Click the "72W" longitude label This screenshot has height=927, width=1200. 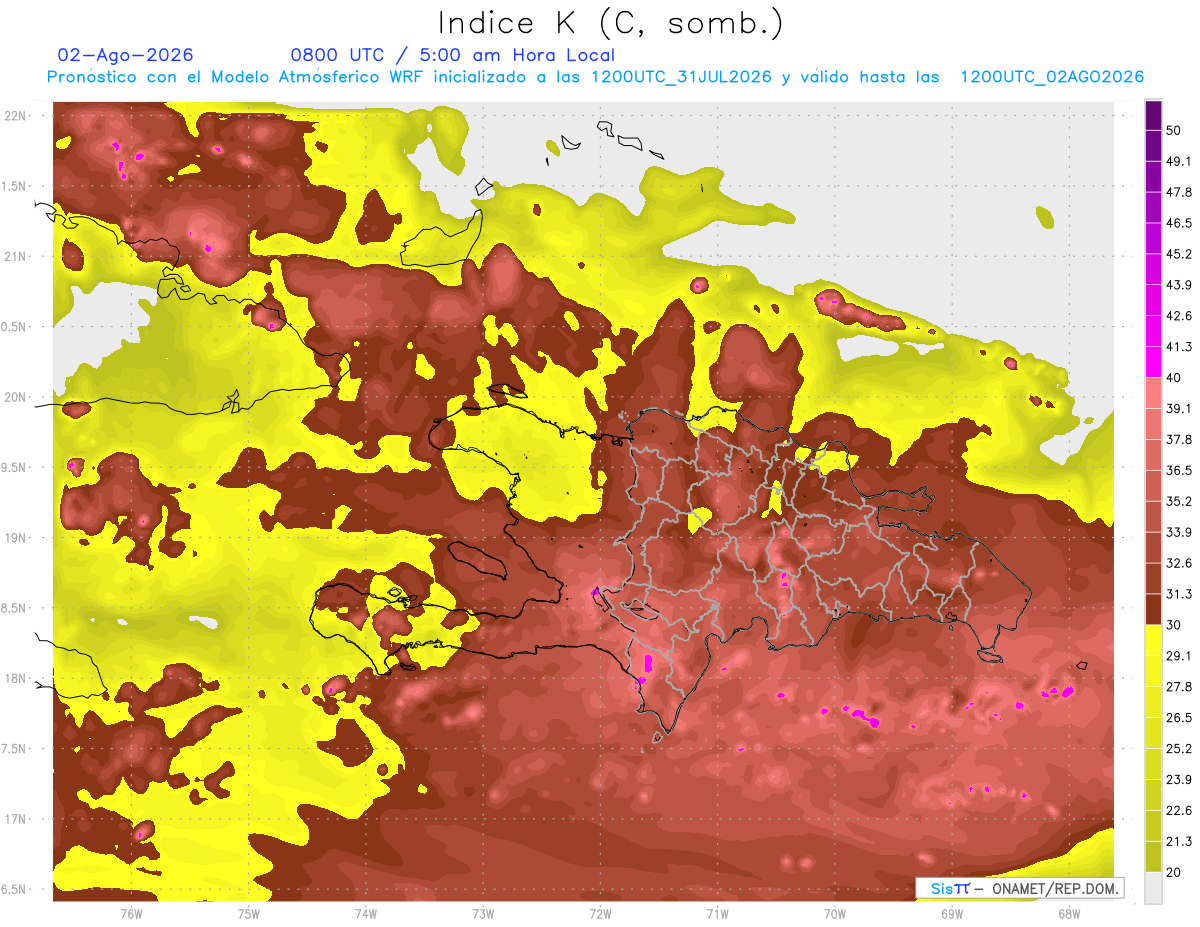pos(600,914)
